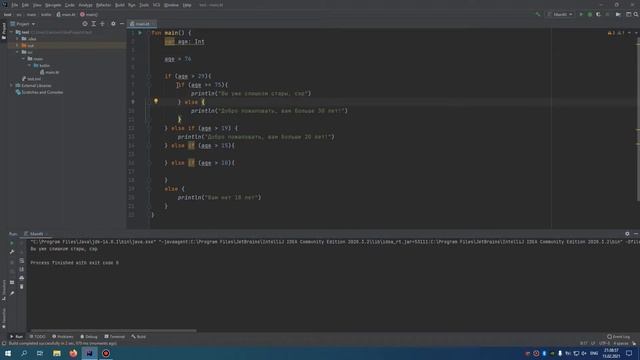Open the Debug tool window tab
Image resolution: width=640 pixels, height=360 pixels.
[x=89, y=337]
